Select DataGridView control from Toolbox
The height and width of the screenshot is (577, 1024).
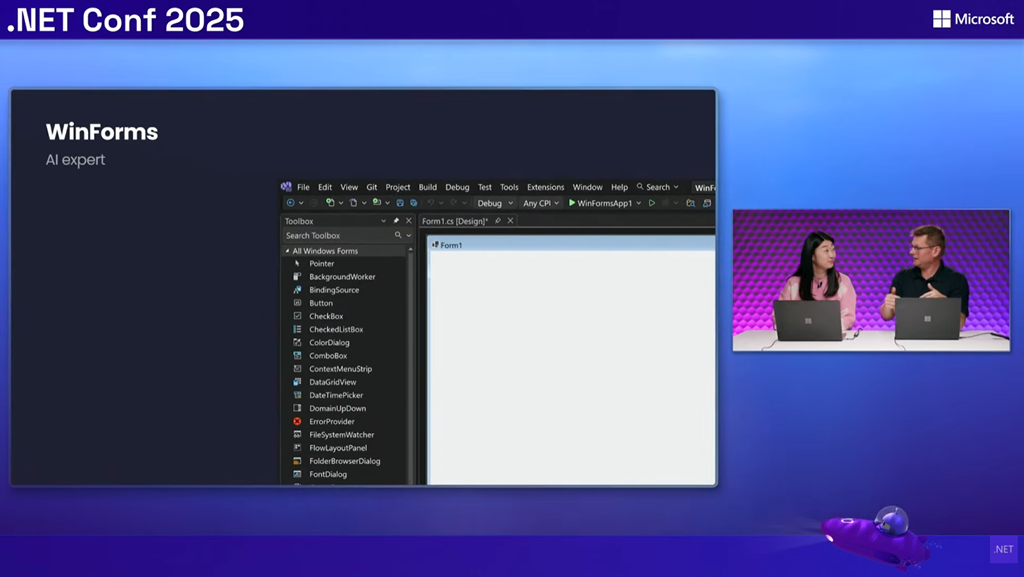332,382
